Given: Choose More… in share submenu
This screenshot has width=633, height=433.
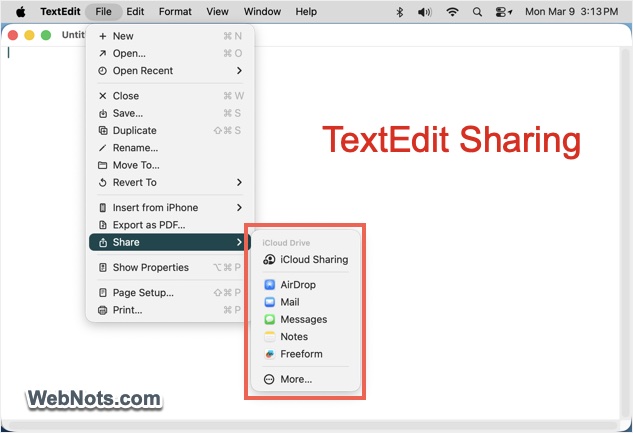Looking at the screenshot, I should (x=306, y=379).
